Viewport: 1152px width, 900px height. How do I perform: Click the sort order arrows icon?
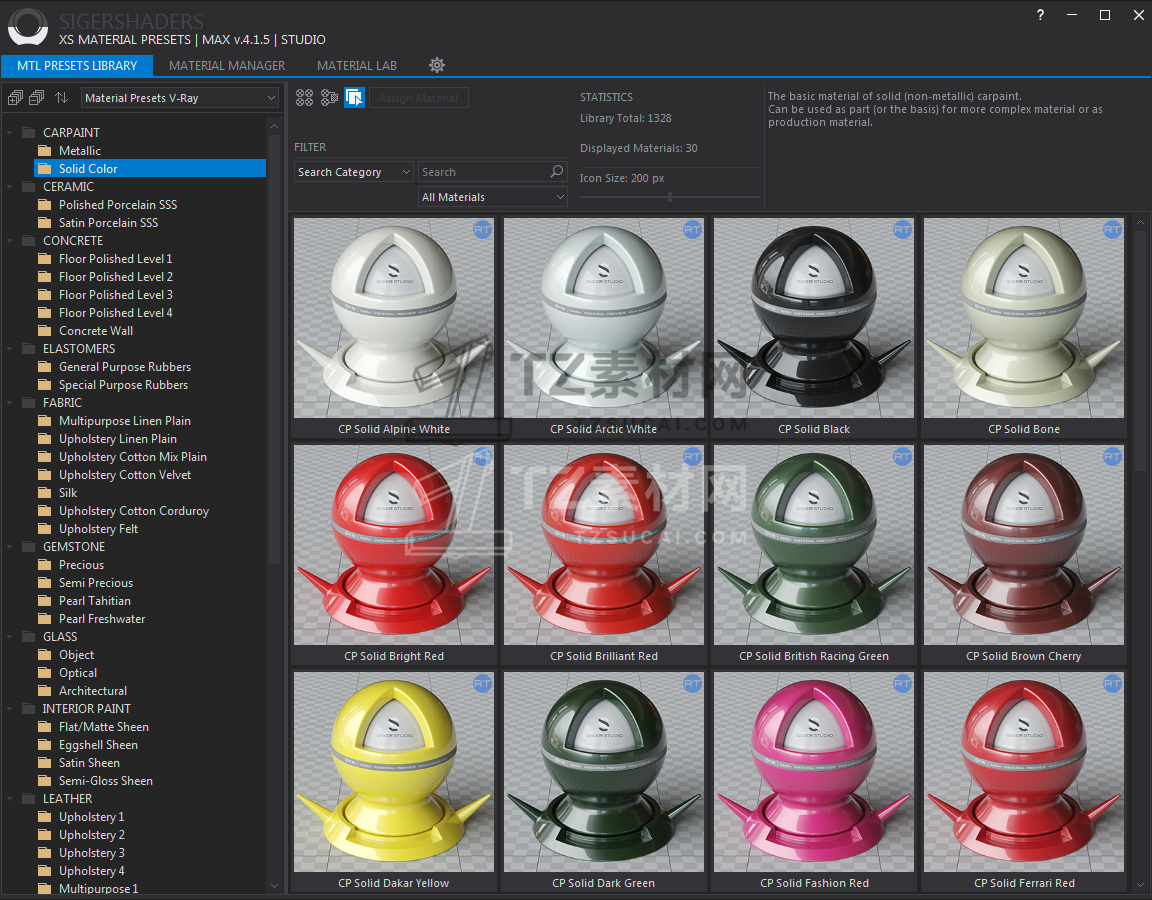coord(62,98)
